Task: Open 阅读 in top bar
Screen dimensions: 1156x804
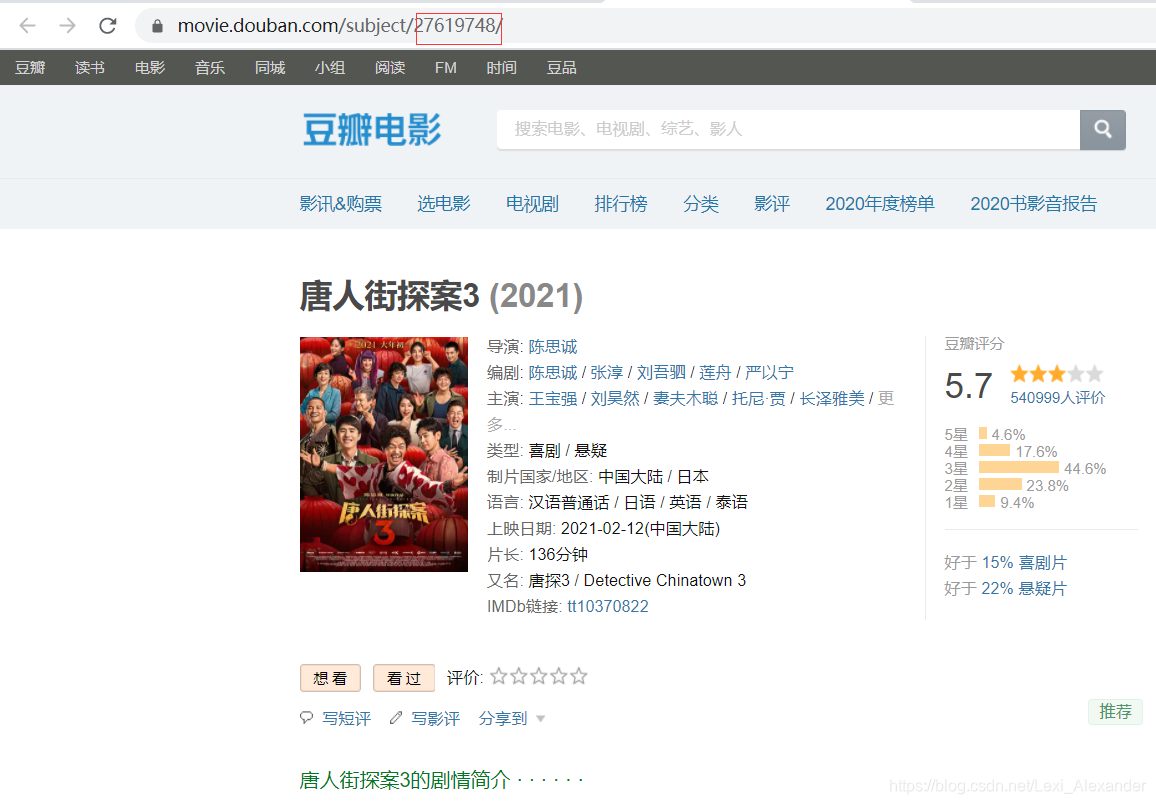Action: [x=390, y=68]
